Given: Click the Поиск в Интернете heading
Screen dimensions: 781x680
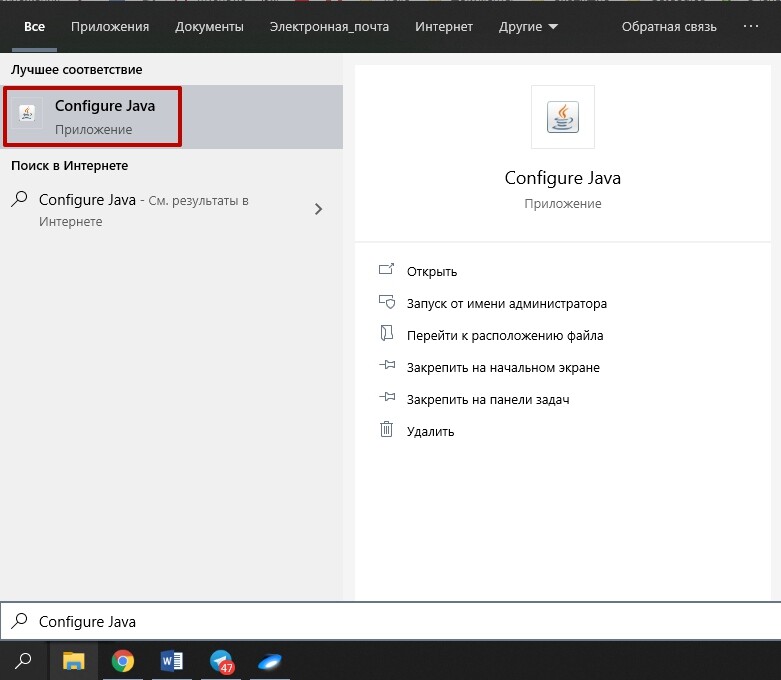Looking at the screenshot, I should [x=70, y=165].
